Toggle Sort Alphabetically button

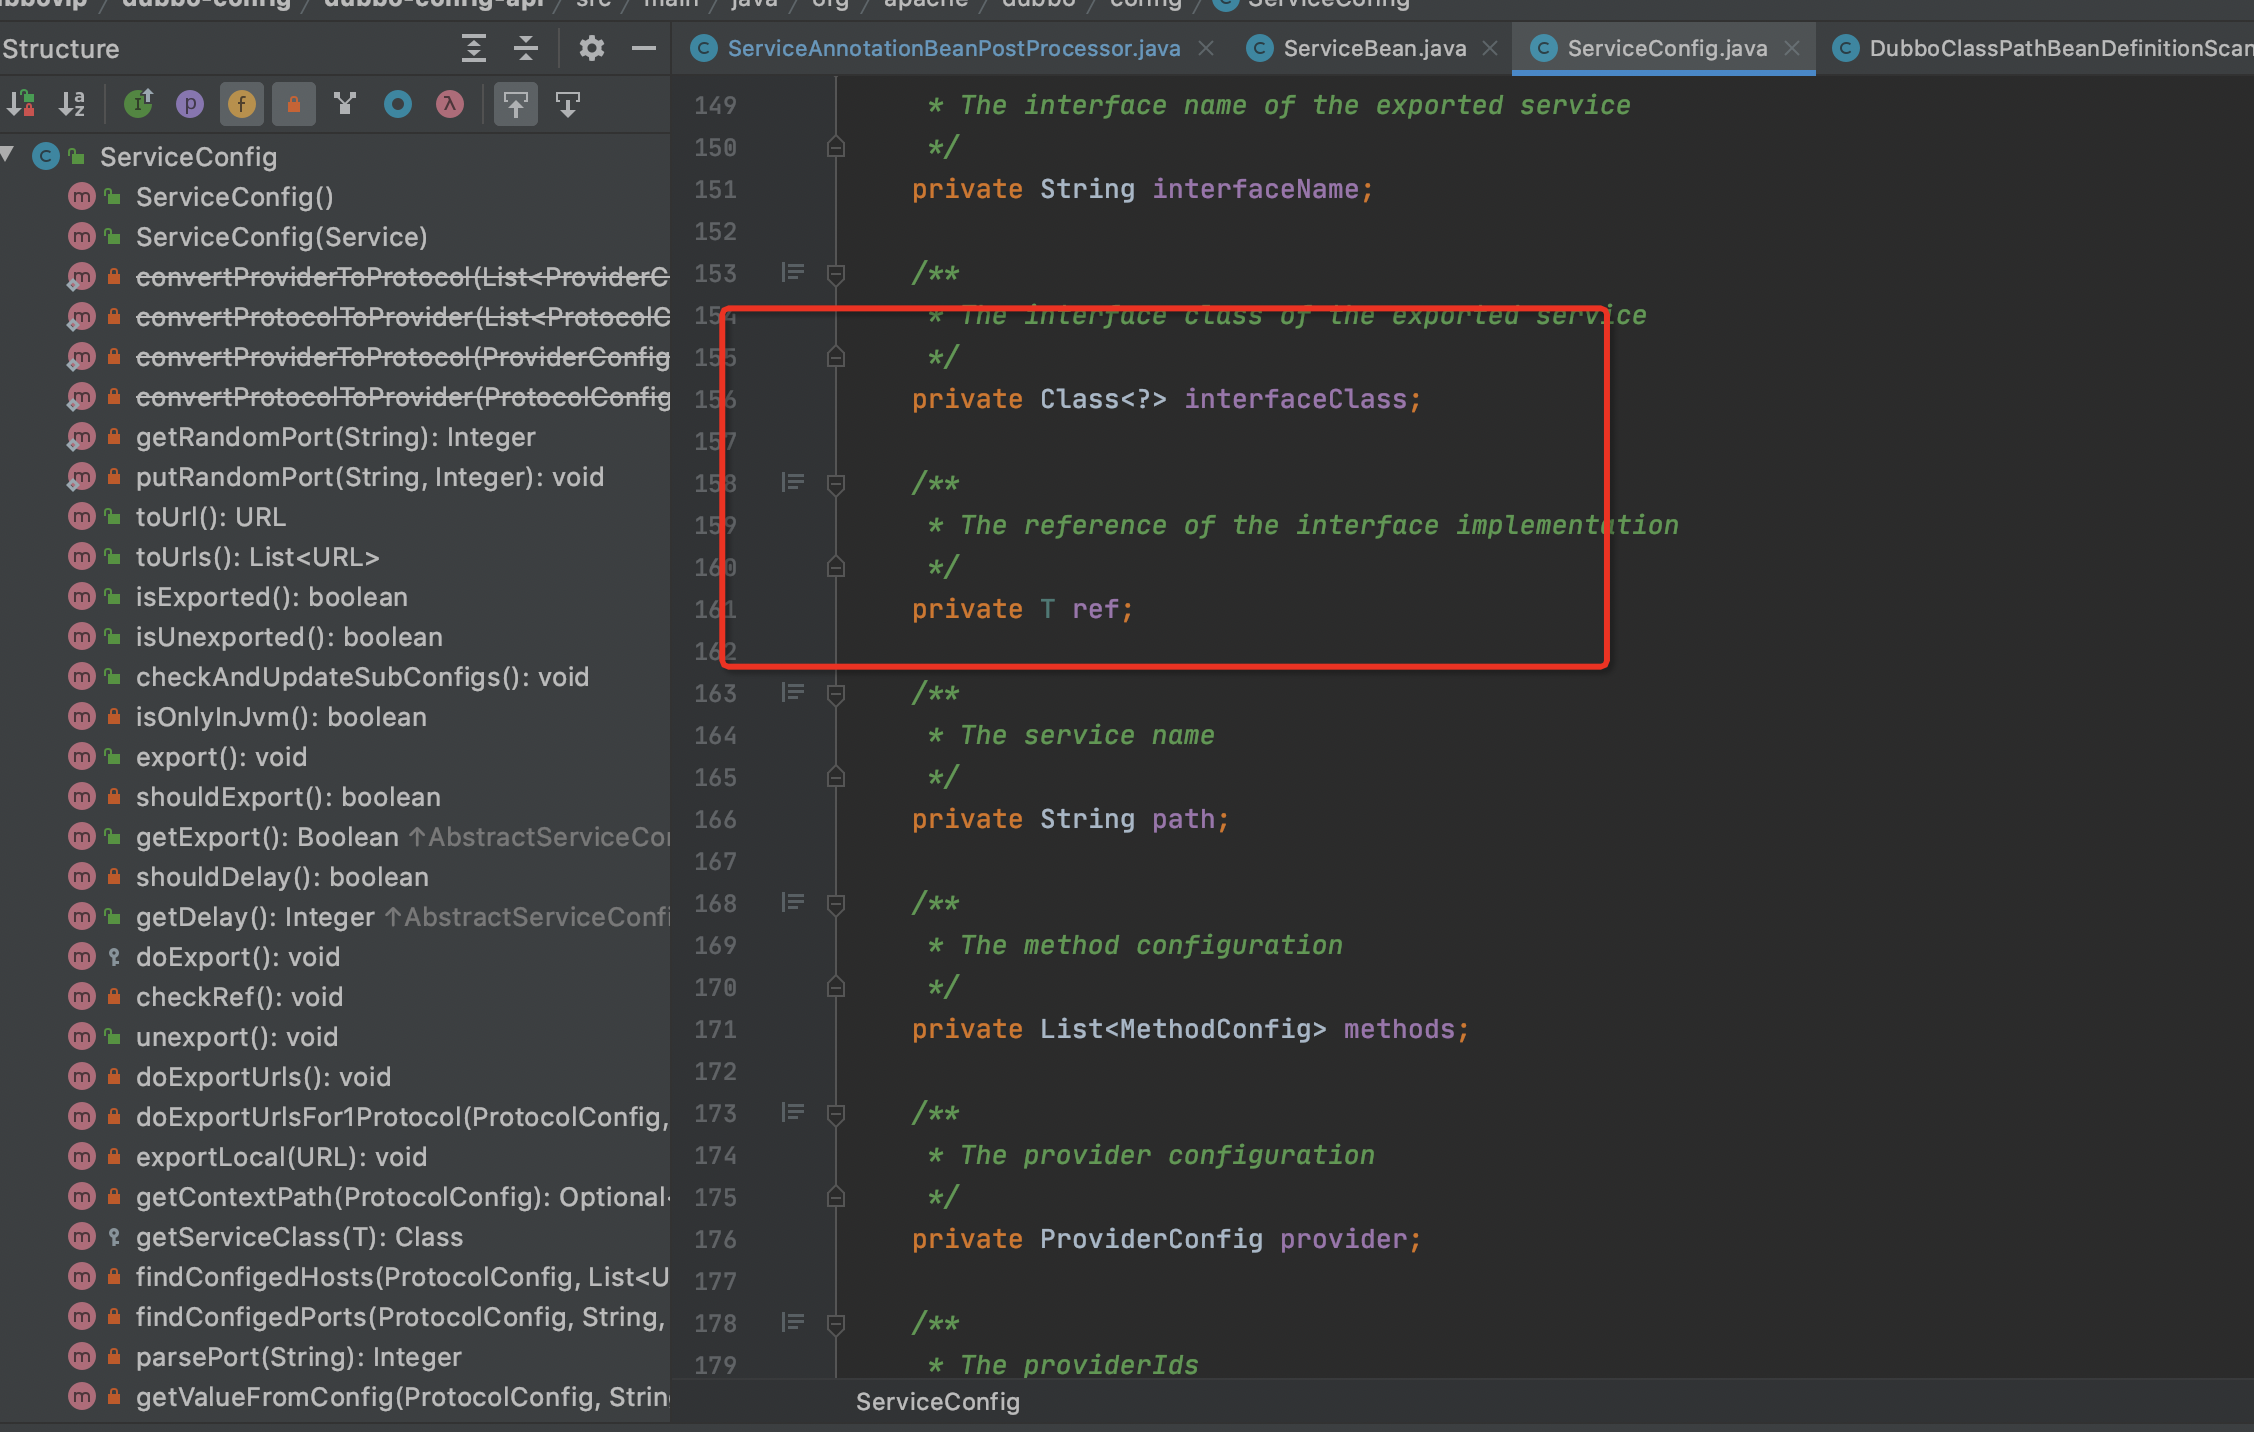click(x=72, y=104)
